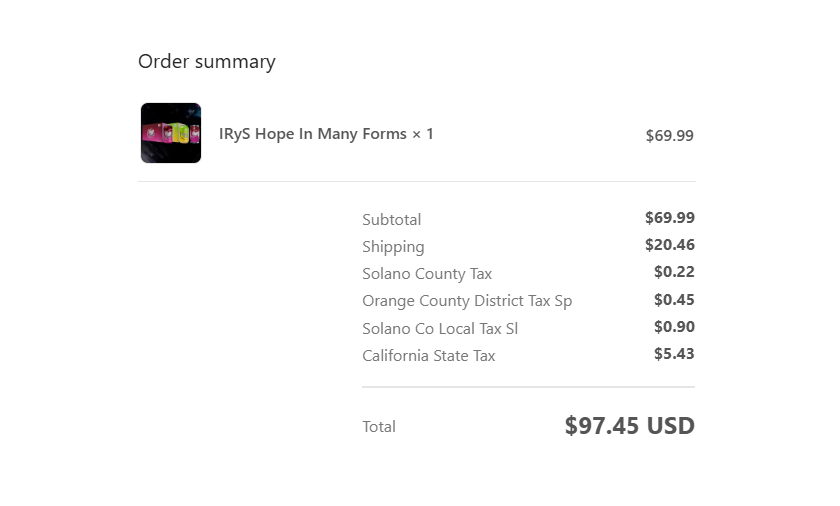Click the Solano County Tax amount $0.22
This screenshot has width=840, height=506.
(x=674, y=271)
